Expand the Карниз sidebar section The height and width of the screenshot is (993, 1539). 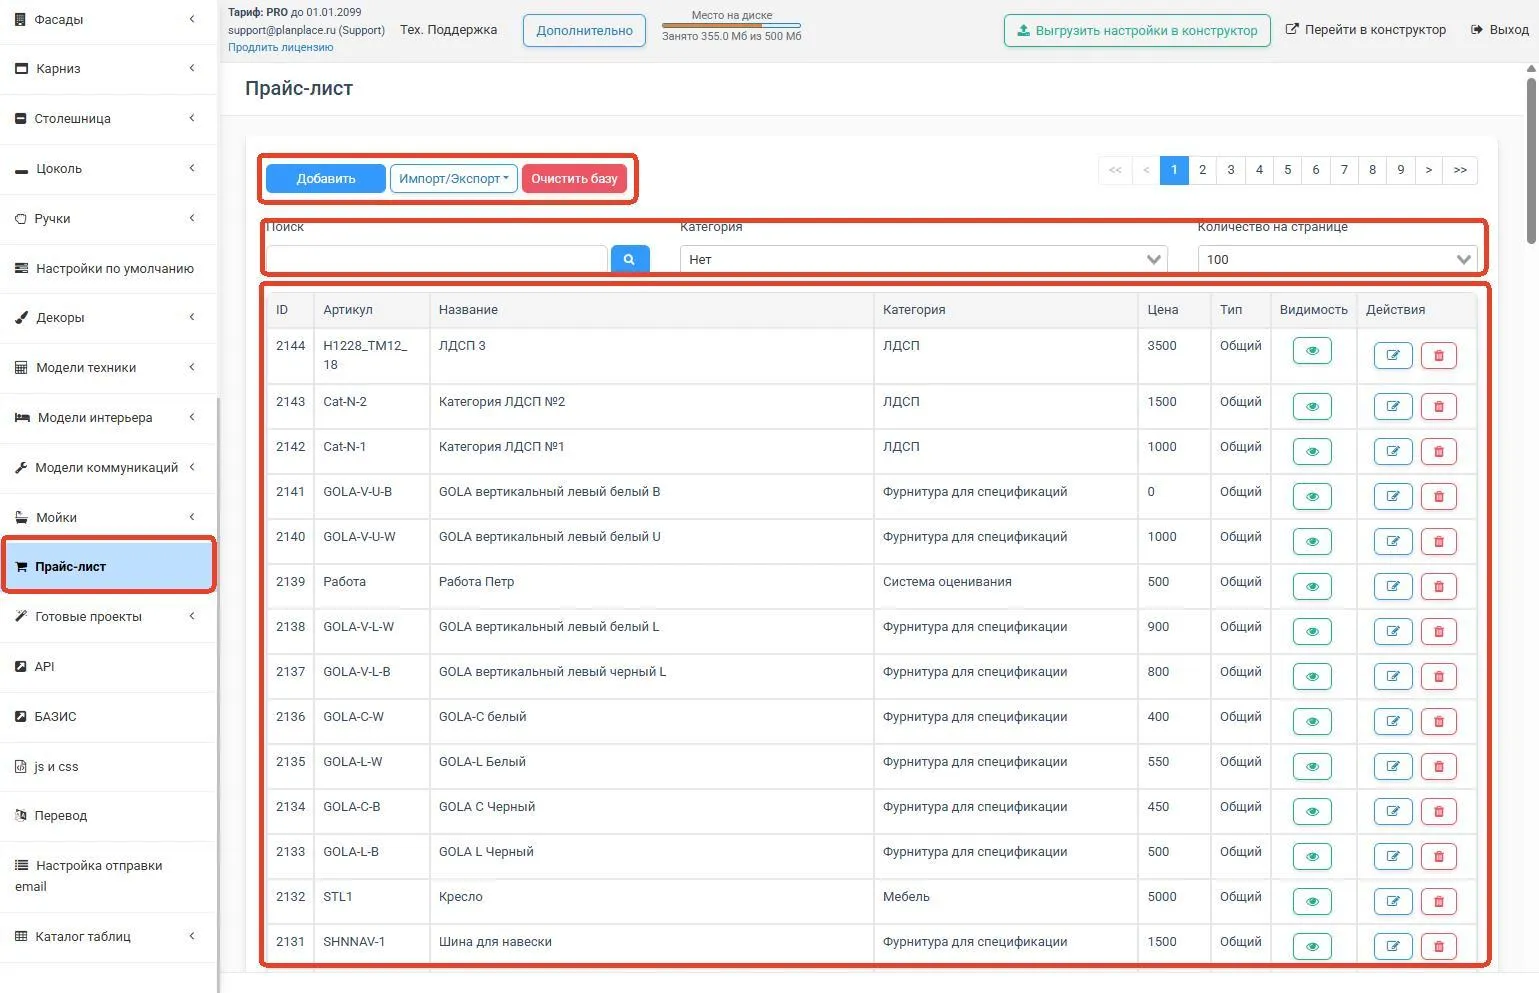(108, 69)
